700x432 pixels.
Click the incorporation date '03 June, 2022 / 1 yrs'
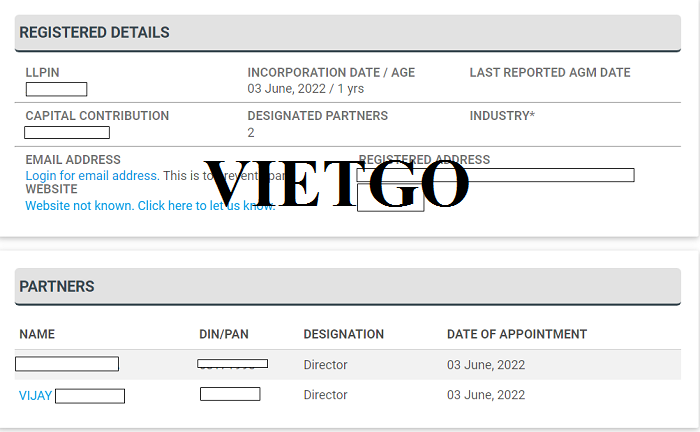[306, 89]
